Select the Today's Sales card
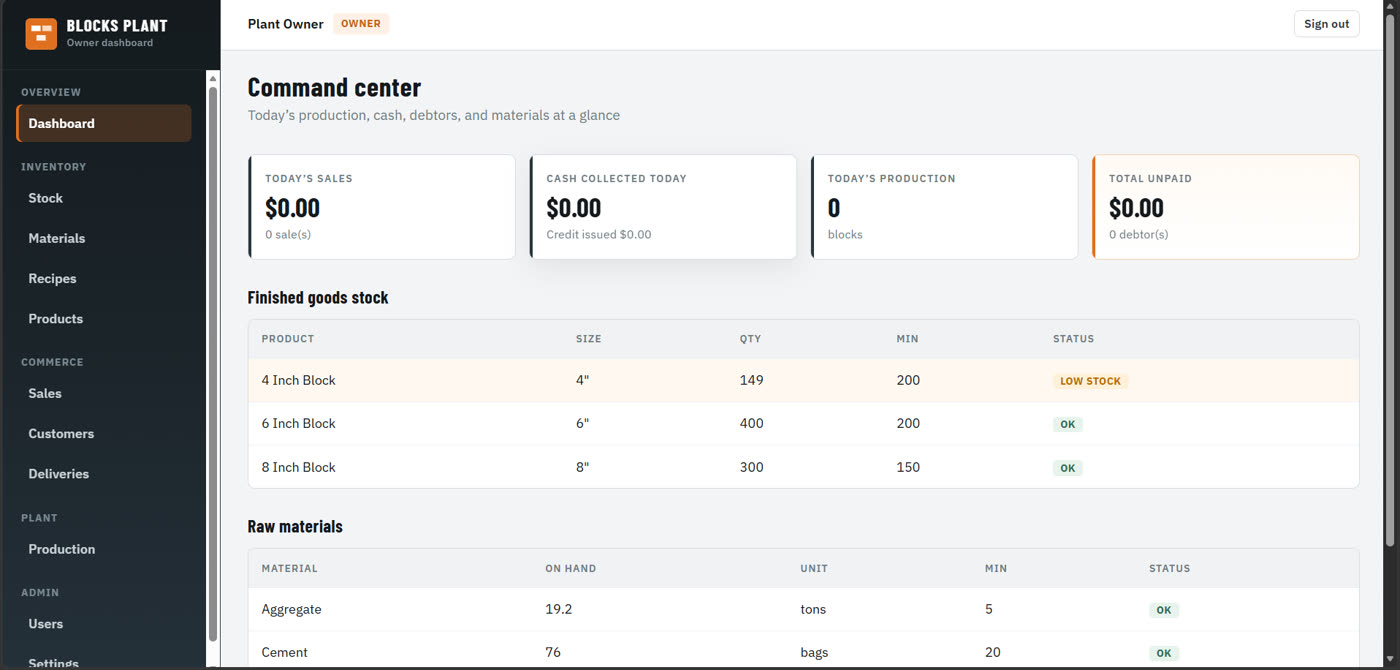The image size is (1400, 670). point(382,207)
